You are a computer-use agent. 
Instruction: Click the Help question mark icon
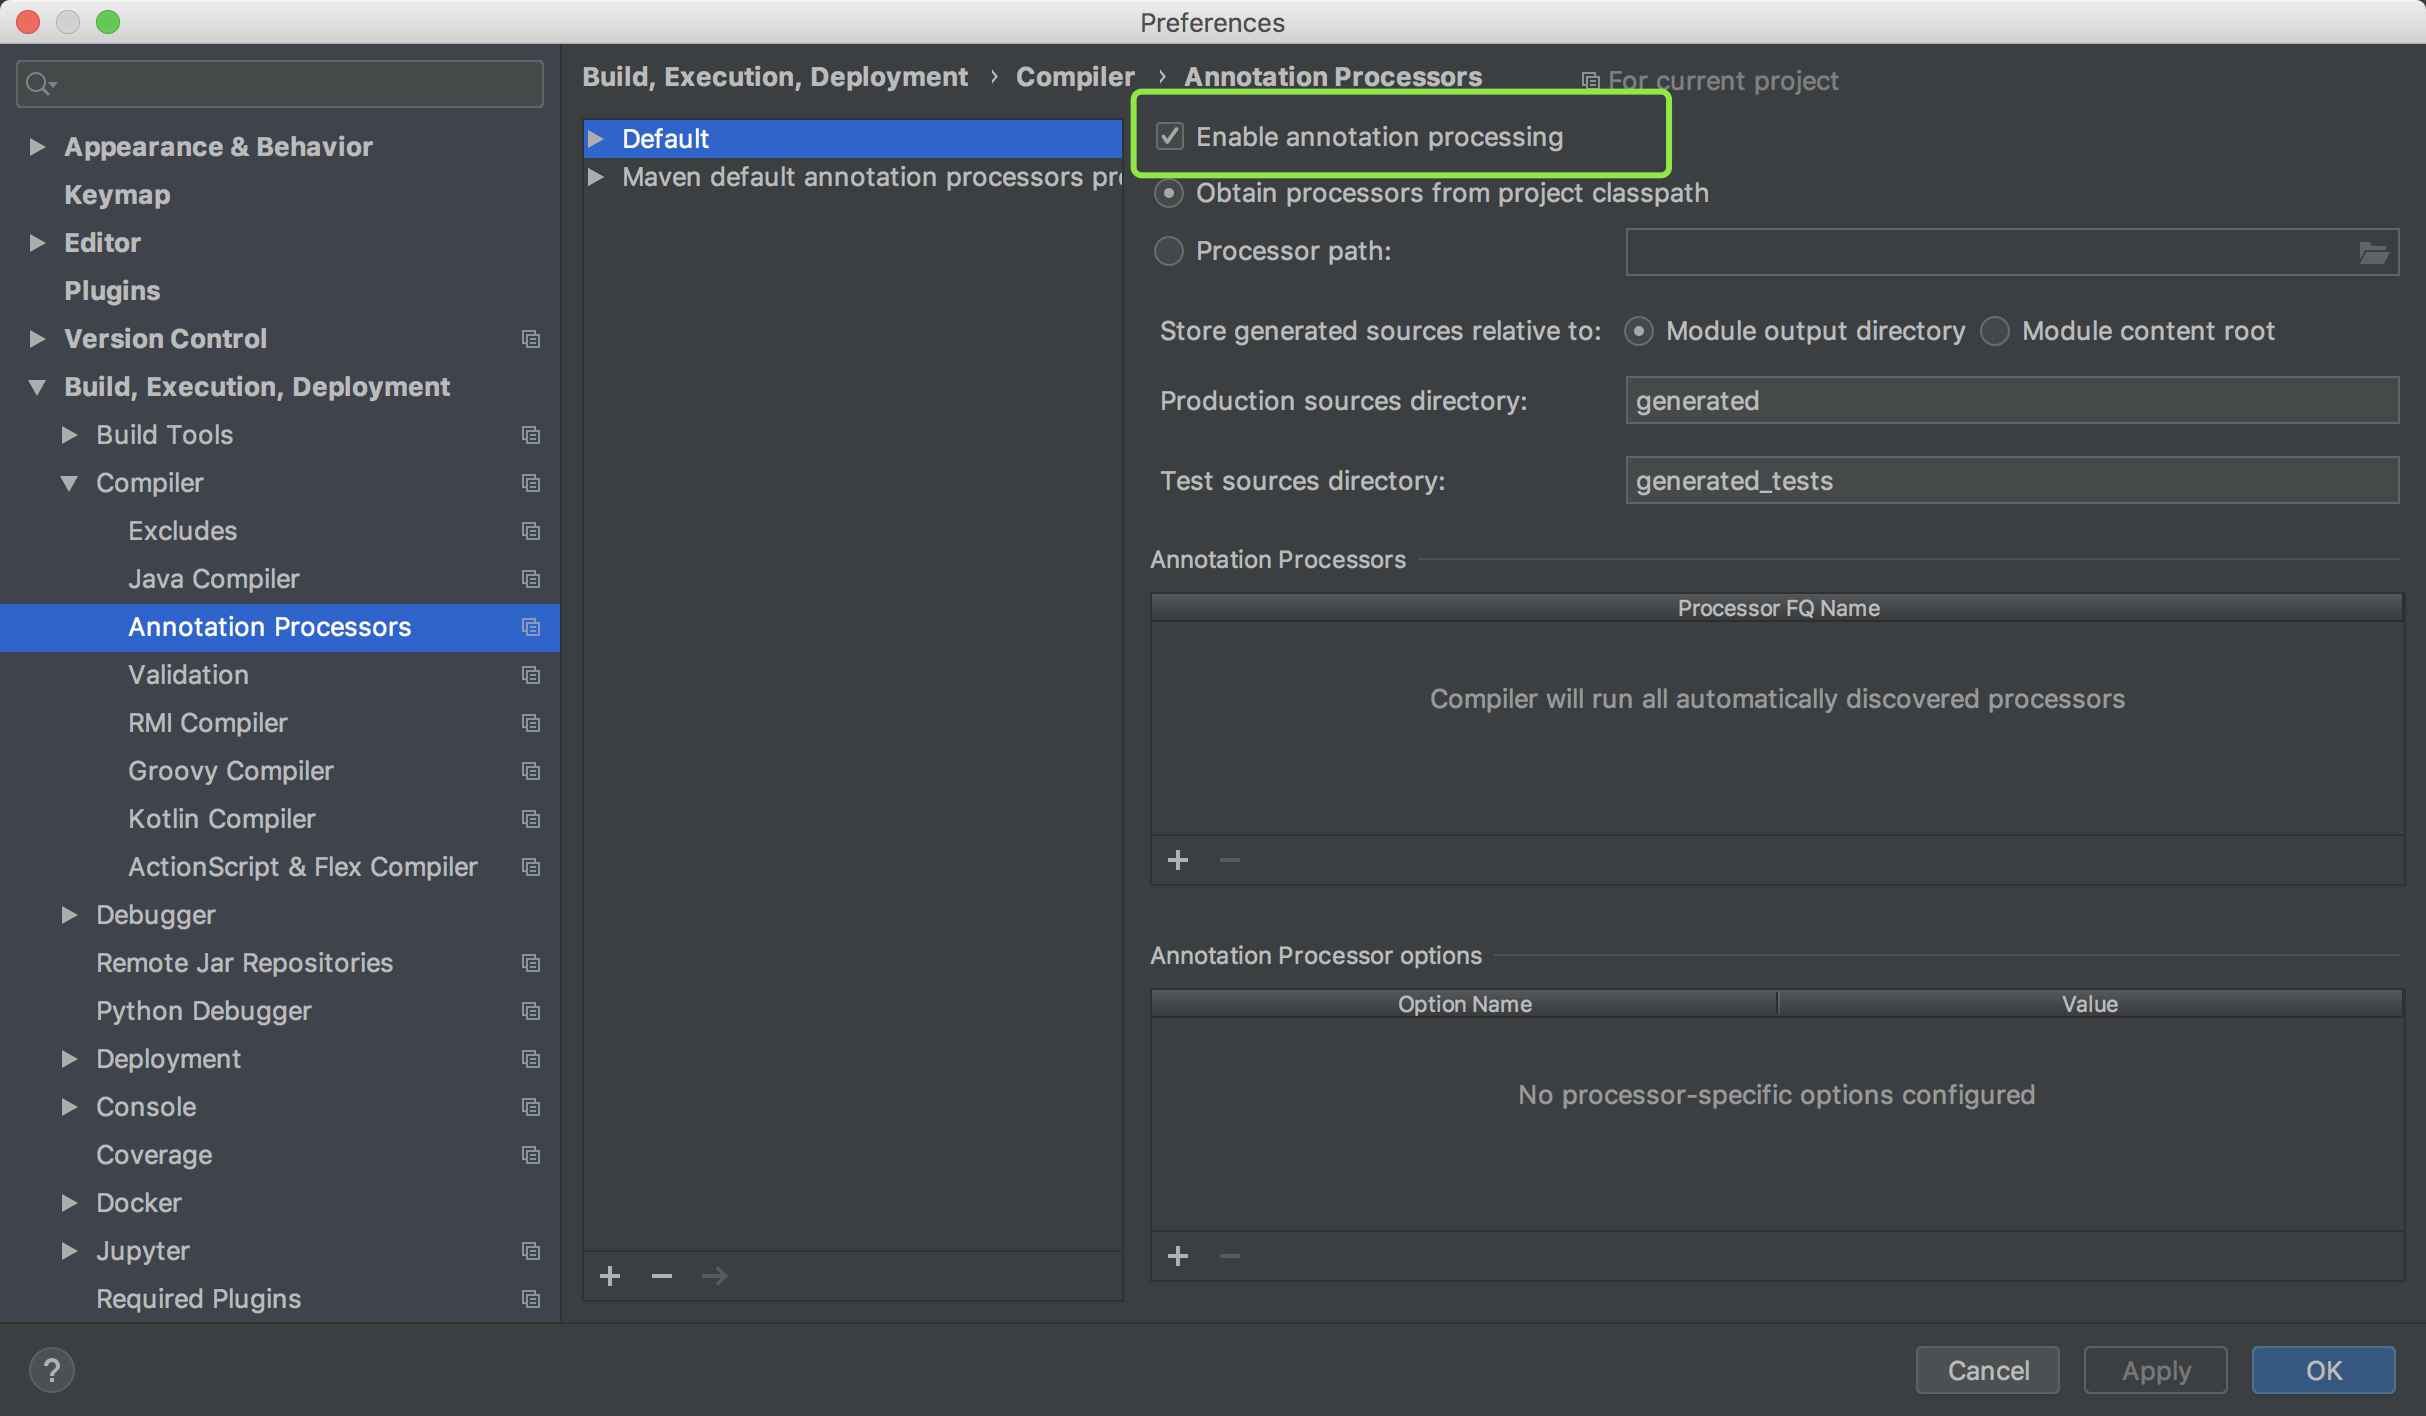click(x=52, y=1370)
